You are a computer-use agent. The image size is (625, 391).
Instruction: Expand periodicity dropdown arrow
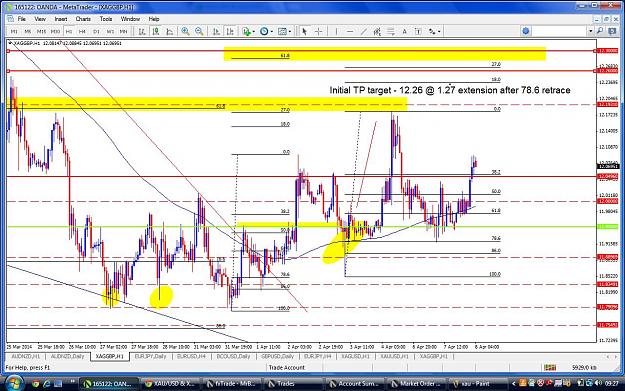[271, 31]
